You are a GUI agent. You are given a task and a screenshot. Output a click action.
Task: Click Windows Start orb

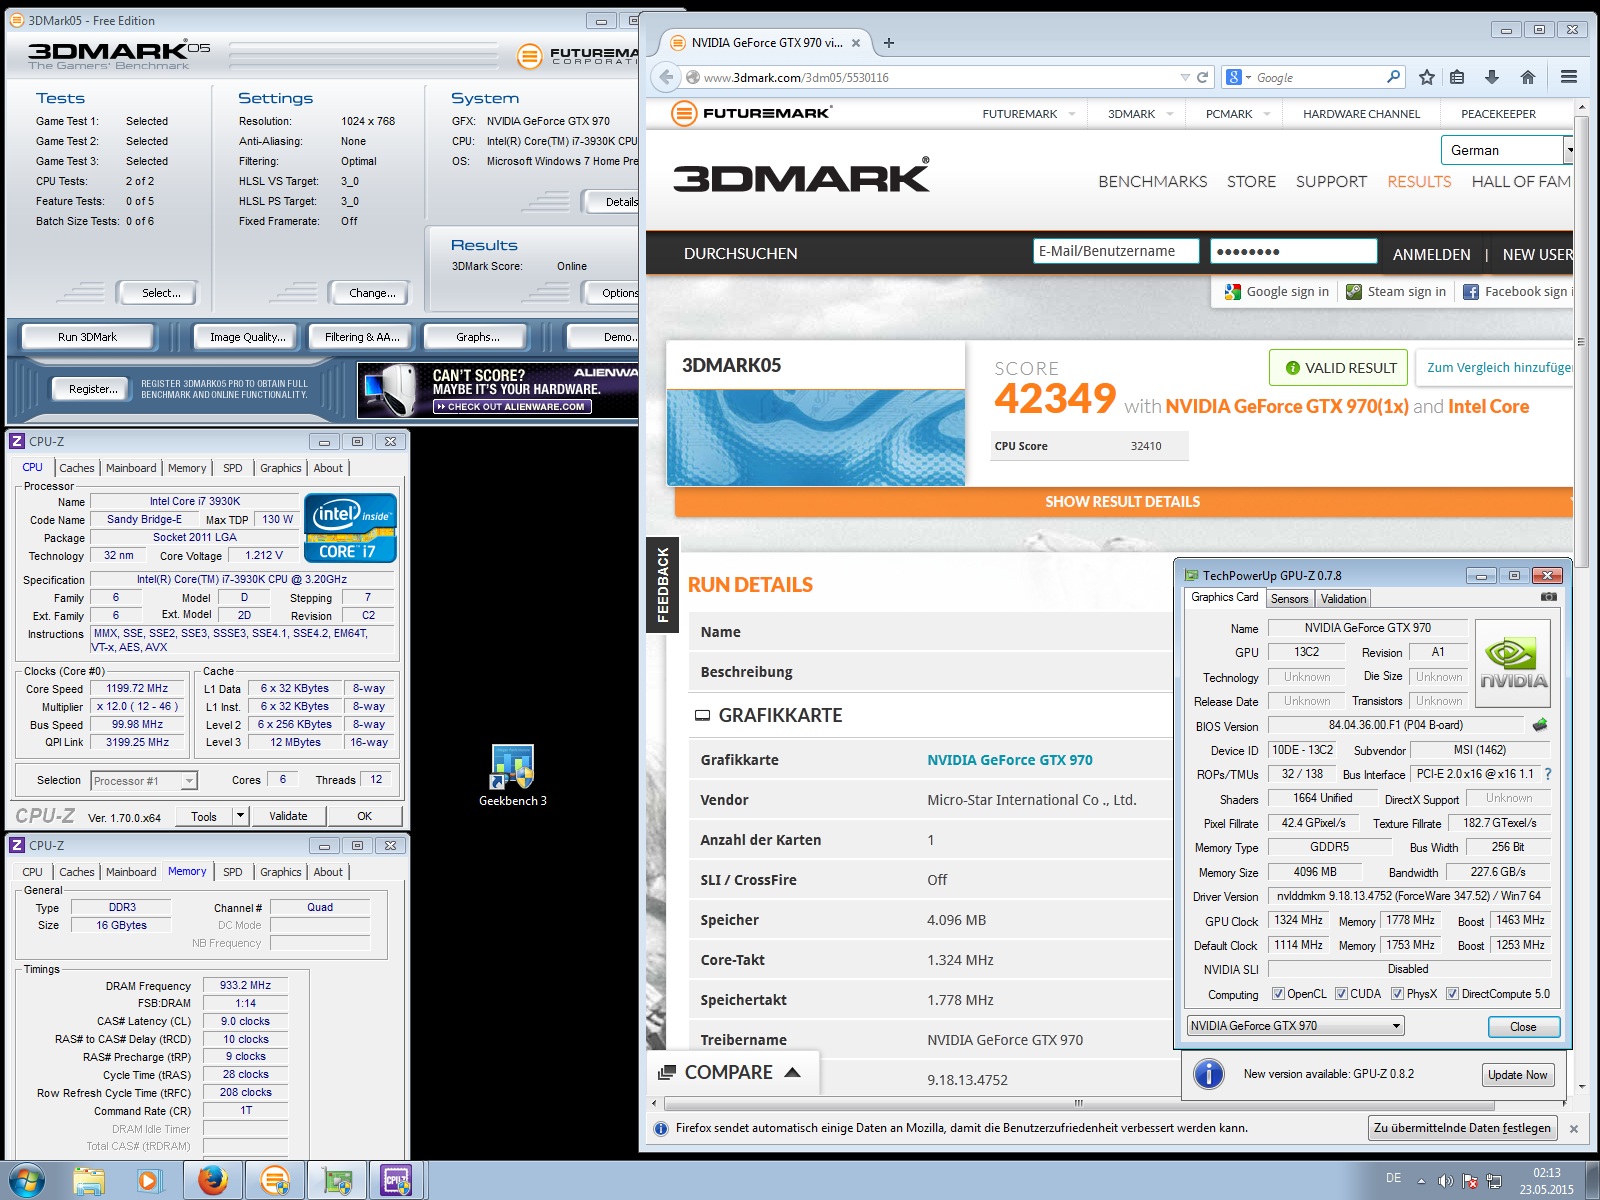(x=27, y=1180)
